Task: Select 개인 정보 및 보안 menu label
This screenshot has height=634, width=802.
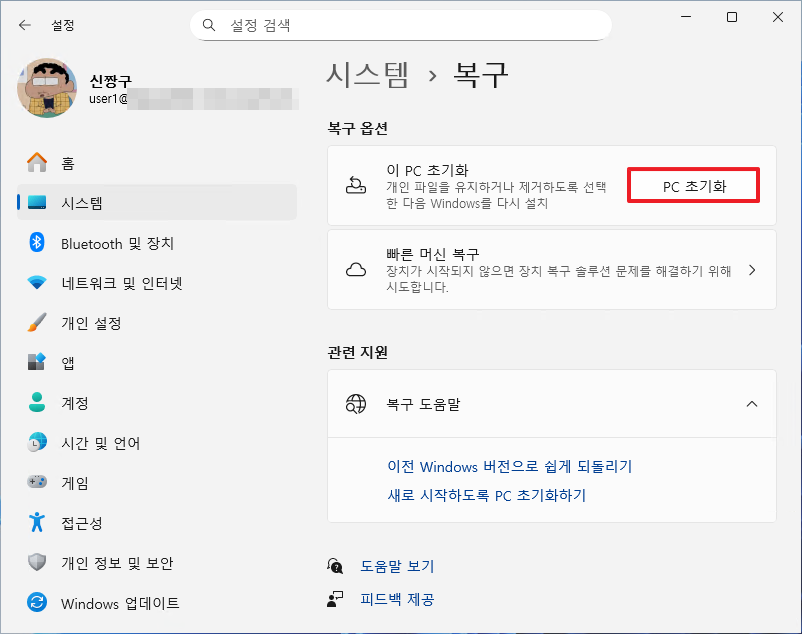Action: (x=117, y=562)
